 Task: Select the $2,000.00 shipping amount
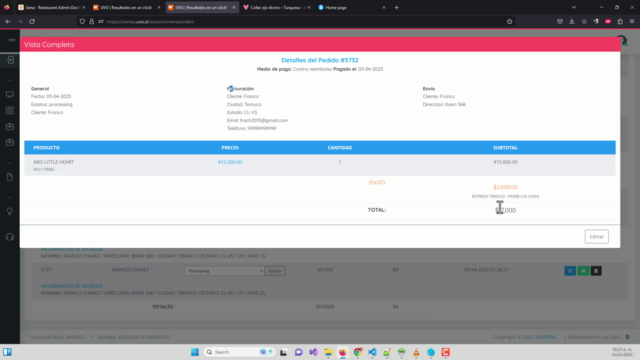(x=505, y=187)
